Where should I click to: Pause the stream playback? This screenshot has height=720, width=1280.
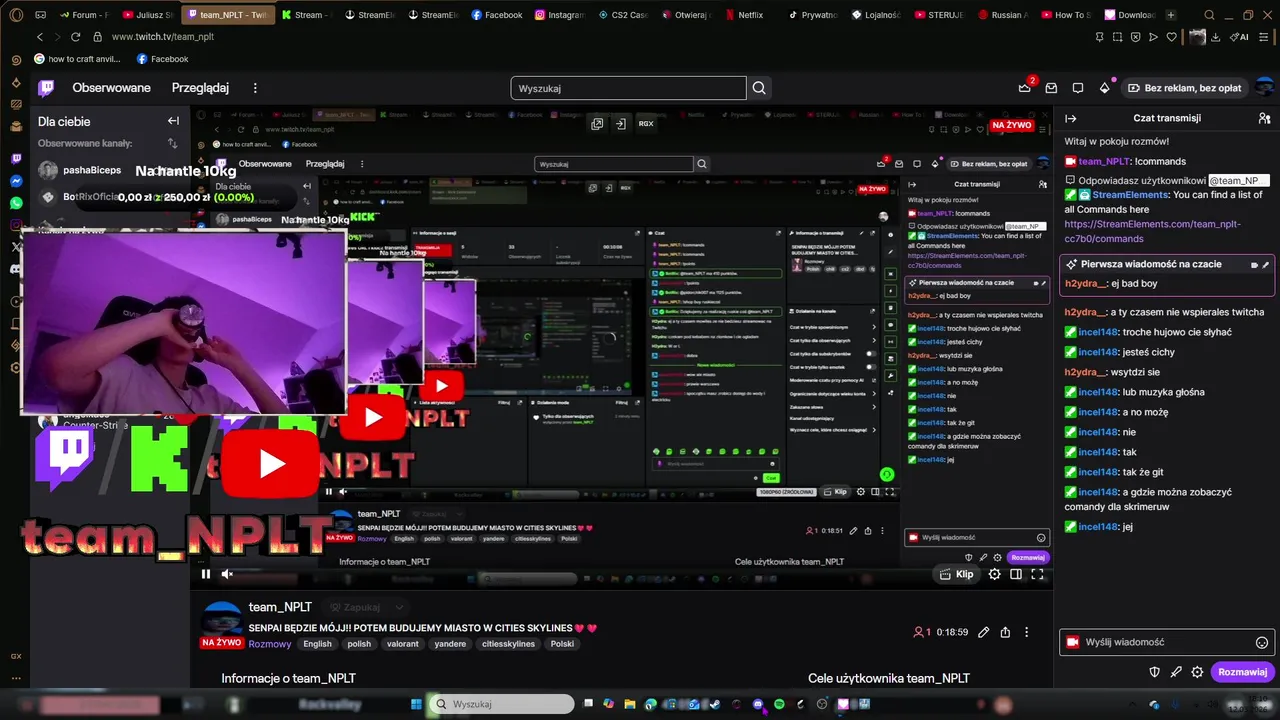(x=206, y=574)
